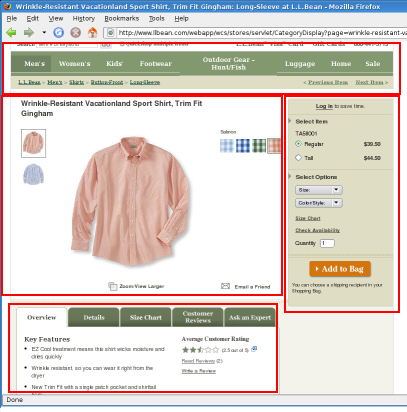Switch to the Overview tab

(x=42, y=318)
